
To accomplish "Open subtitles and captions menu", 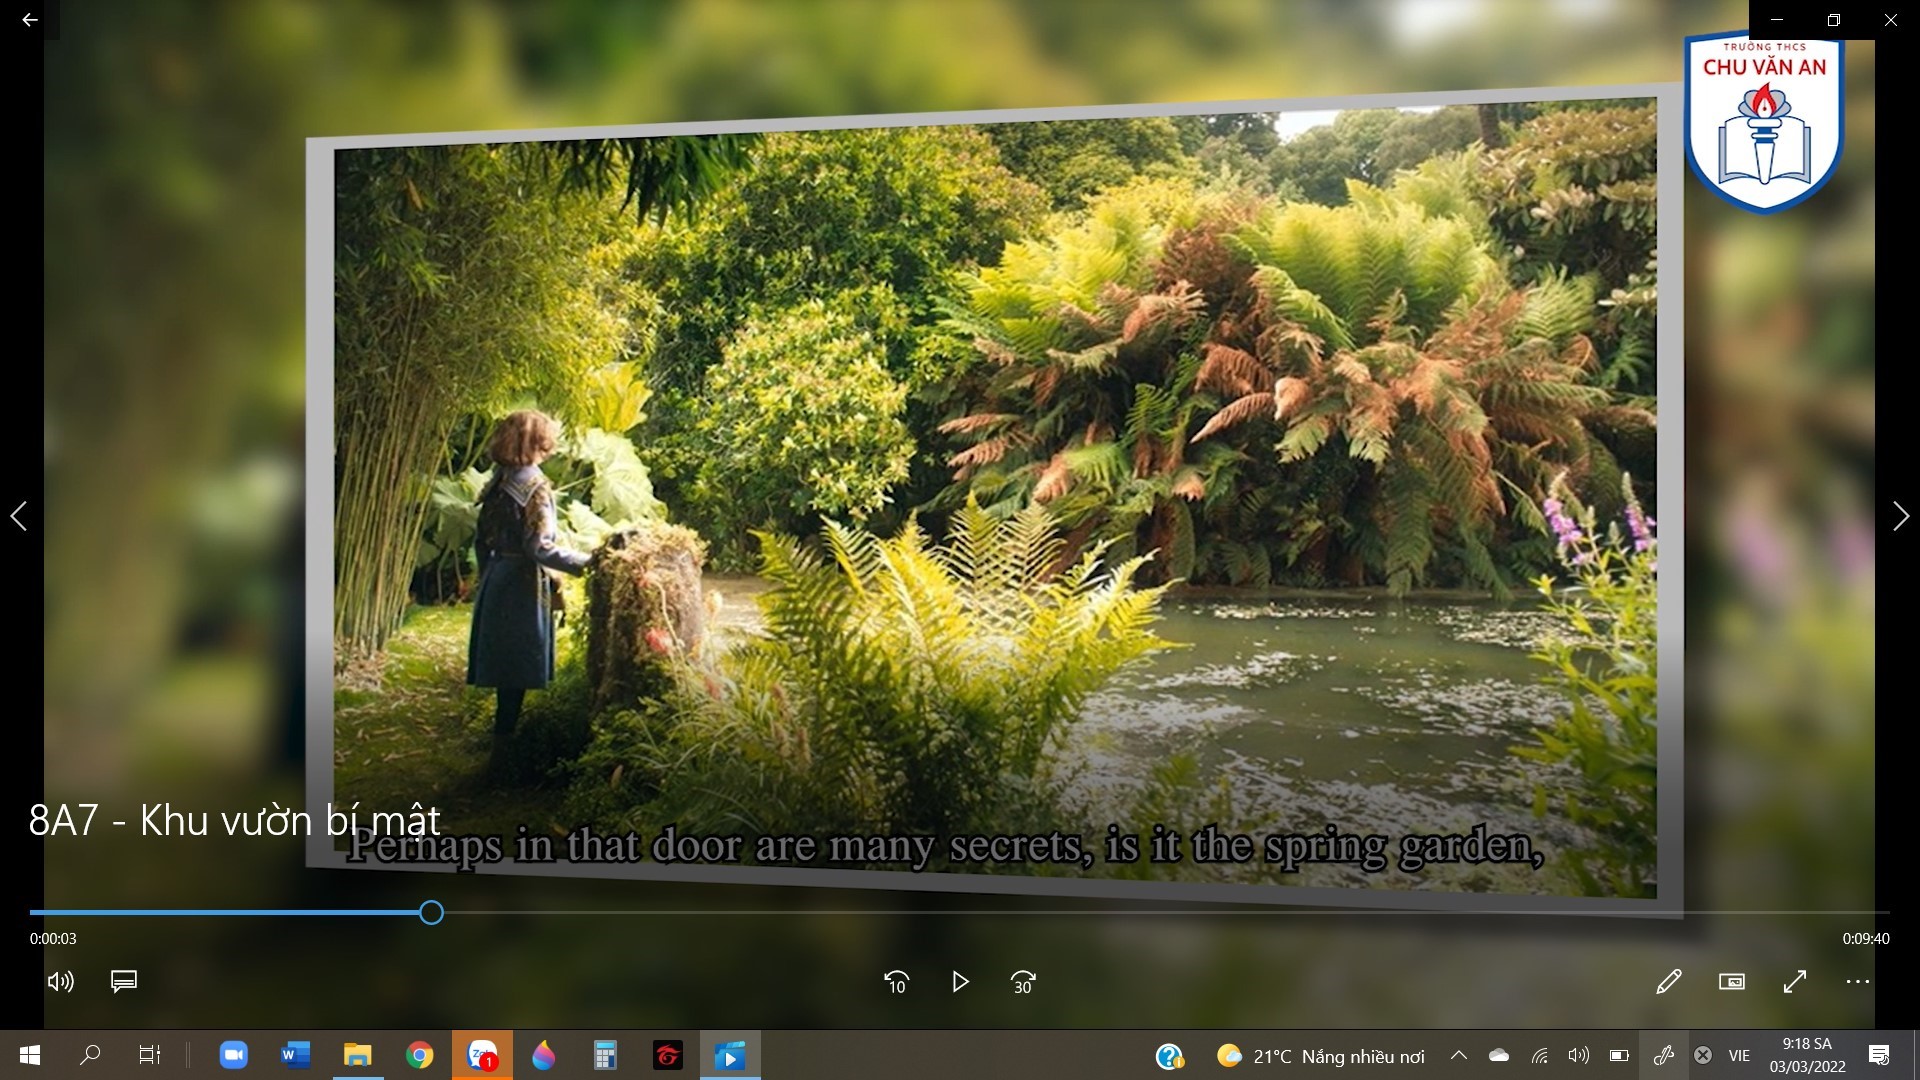I will pyautogui.click(x=124, y=982).
